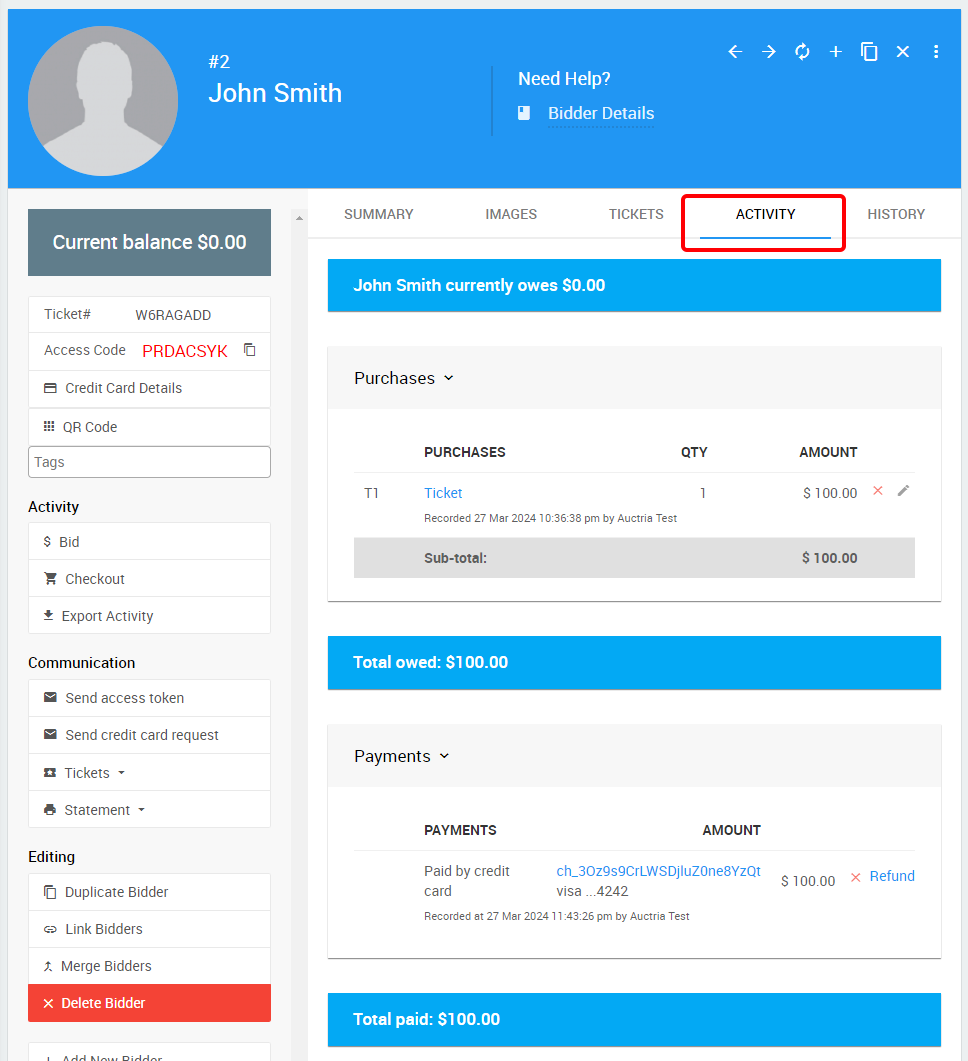Delete the Ticket purchase with red X
The image size is (968, 1061).
click(878, 491)
